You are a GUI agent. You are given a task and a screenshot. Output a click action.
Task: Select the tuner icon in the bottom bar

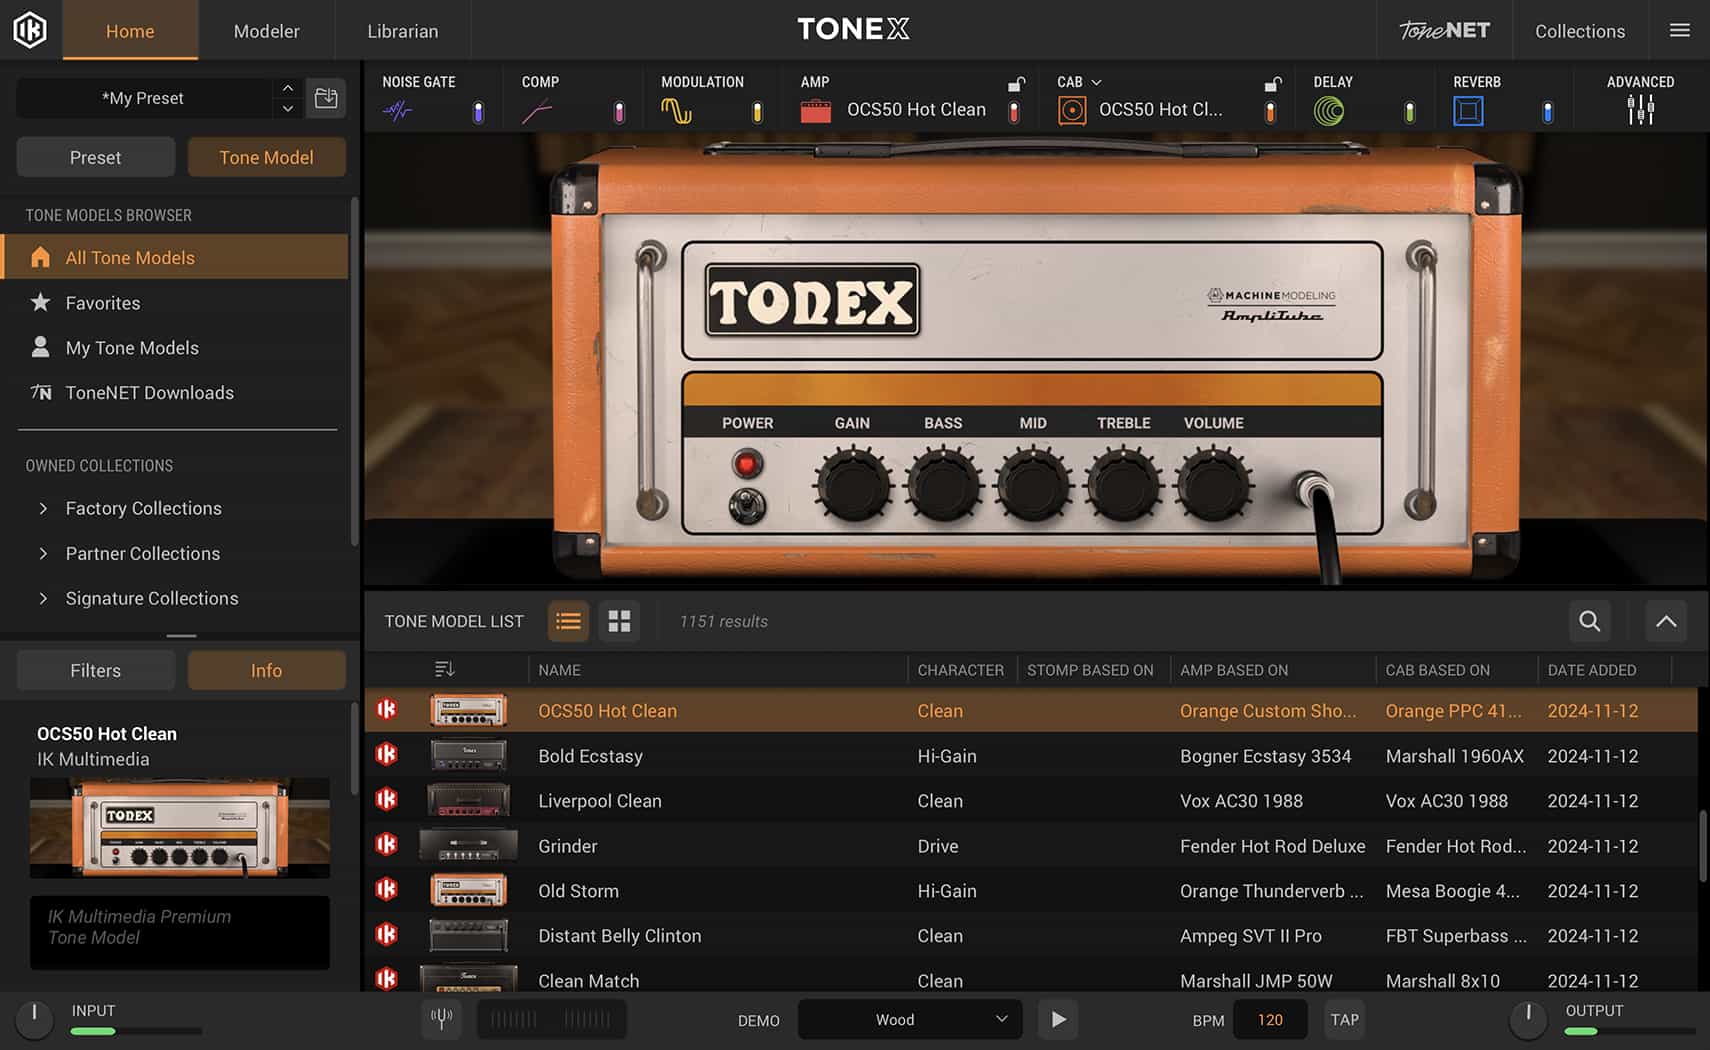tap(441, 1019)
